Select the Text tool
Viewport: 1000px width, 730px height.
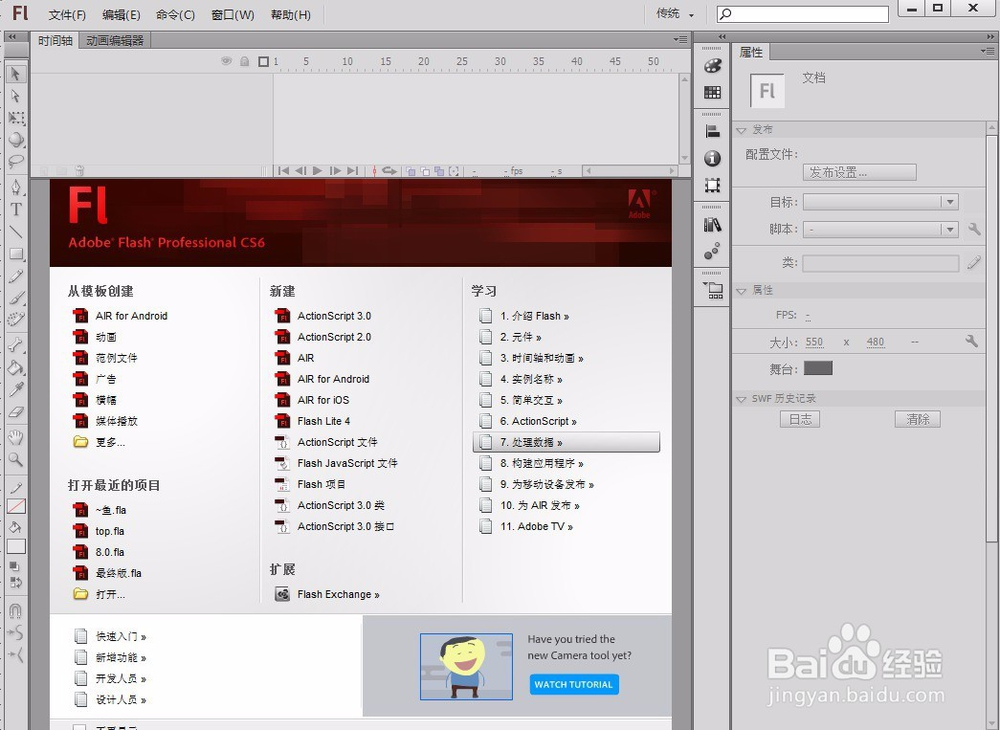pos(16,209)
